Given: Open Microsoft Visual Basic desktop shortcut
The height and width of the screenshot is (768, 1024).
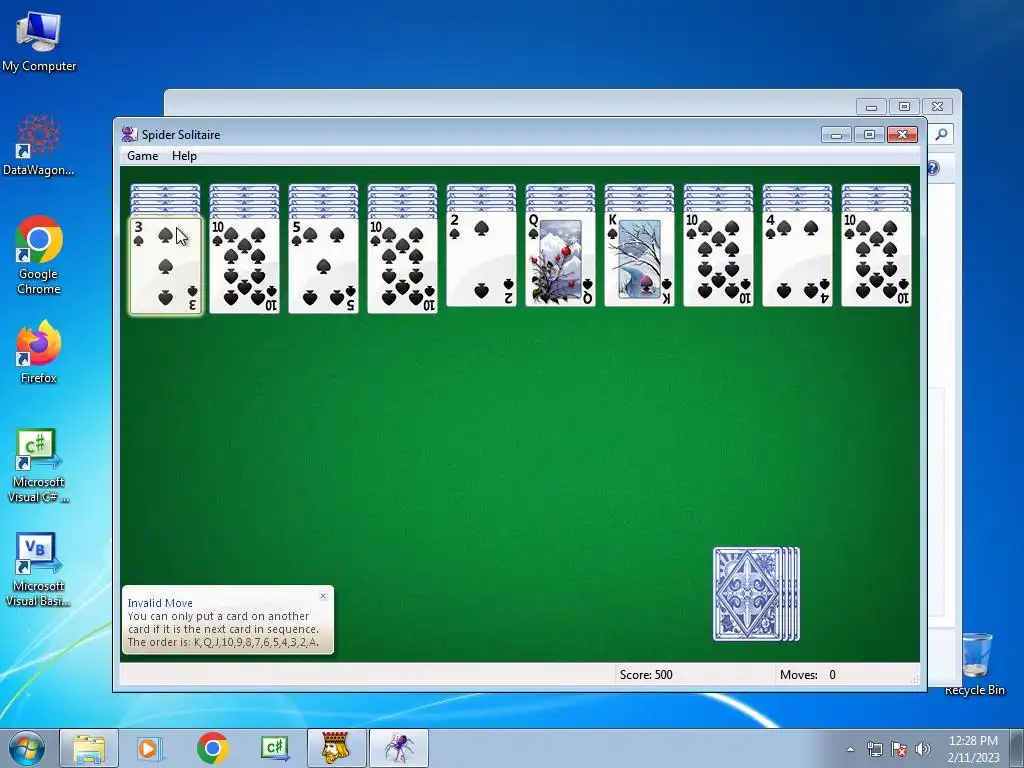Looking at the screenshot, I should (x=39, y=569).
